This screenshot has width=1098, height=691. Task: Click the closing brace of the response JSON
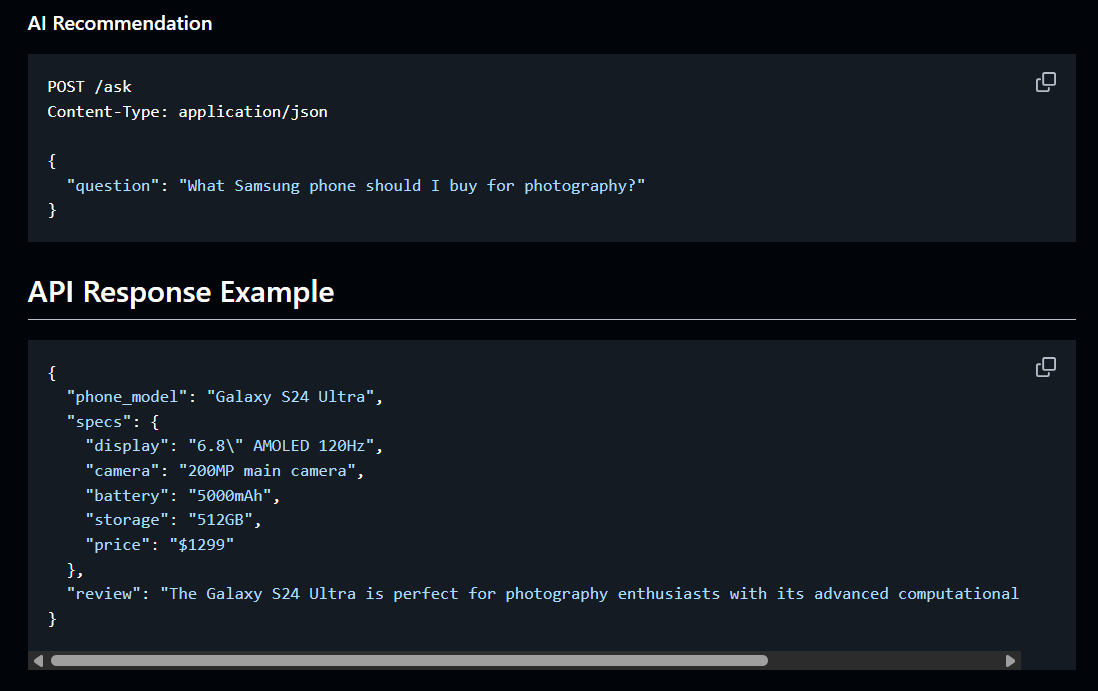coord(52,619)
